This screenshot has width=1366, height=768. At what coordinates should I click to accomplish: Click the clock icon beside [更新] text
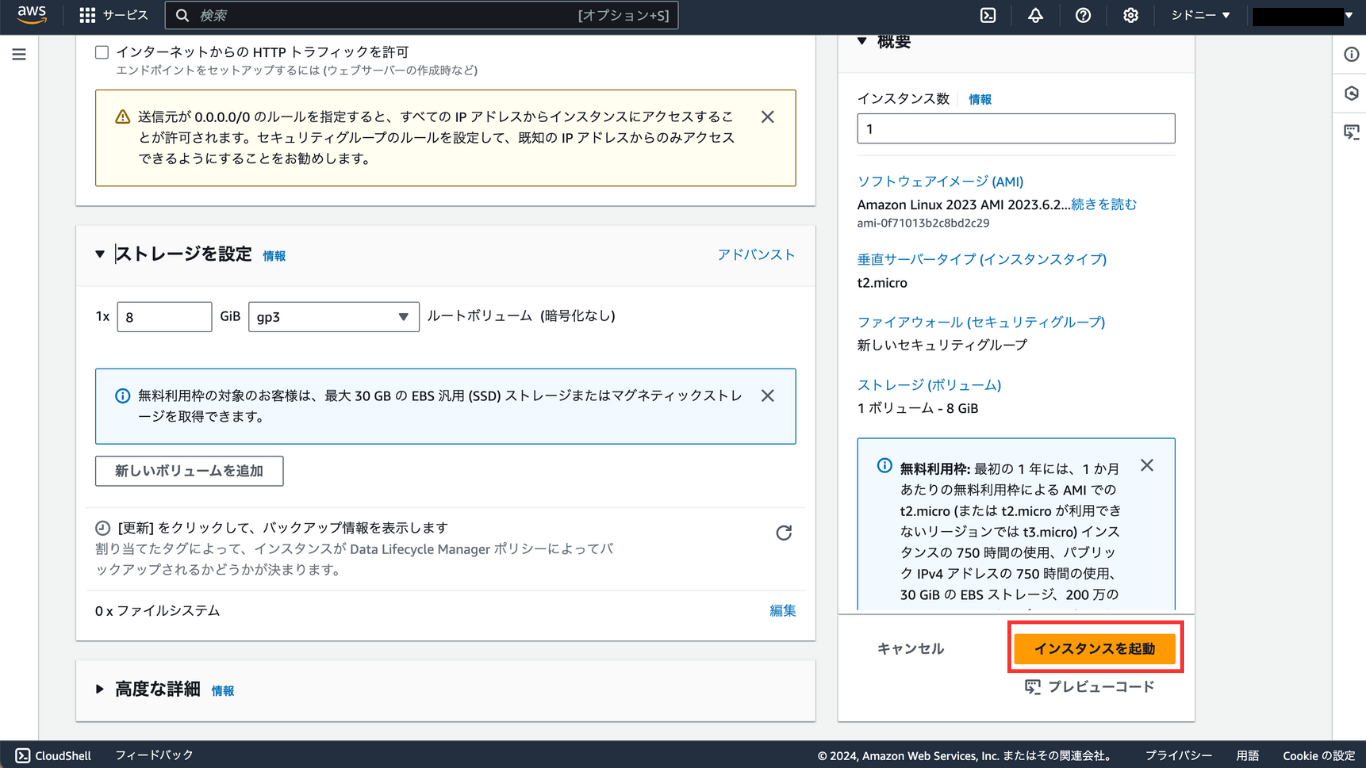pyautogui.click(x=103, y=528)
